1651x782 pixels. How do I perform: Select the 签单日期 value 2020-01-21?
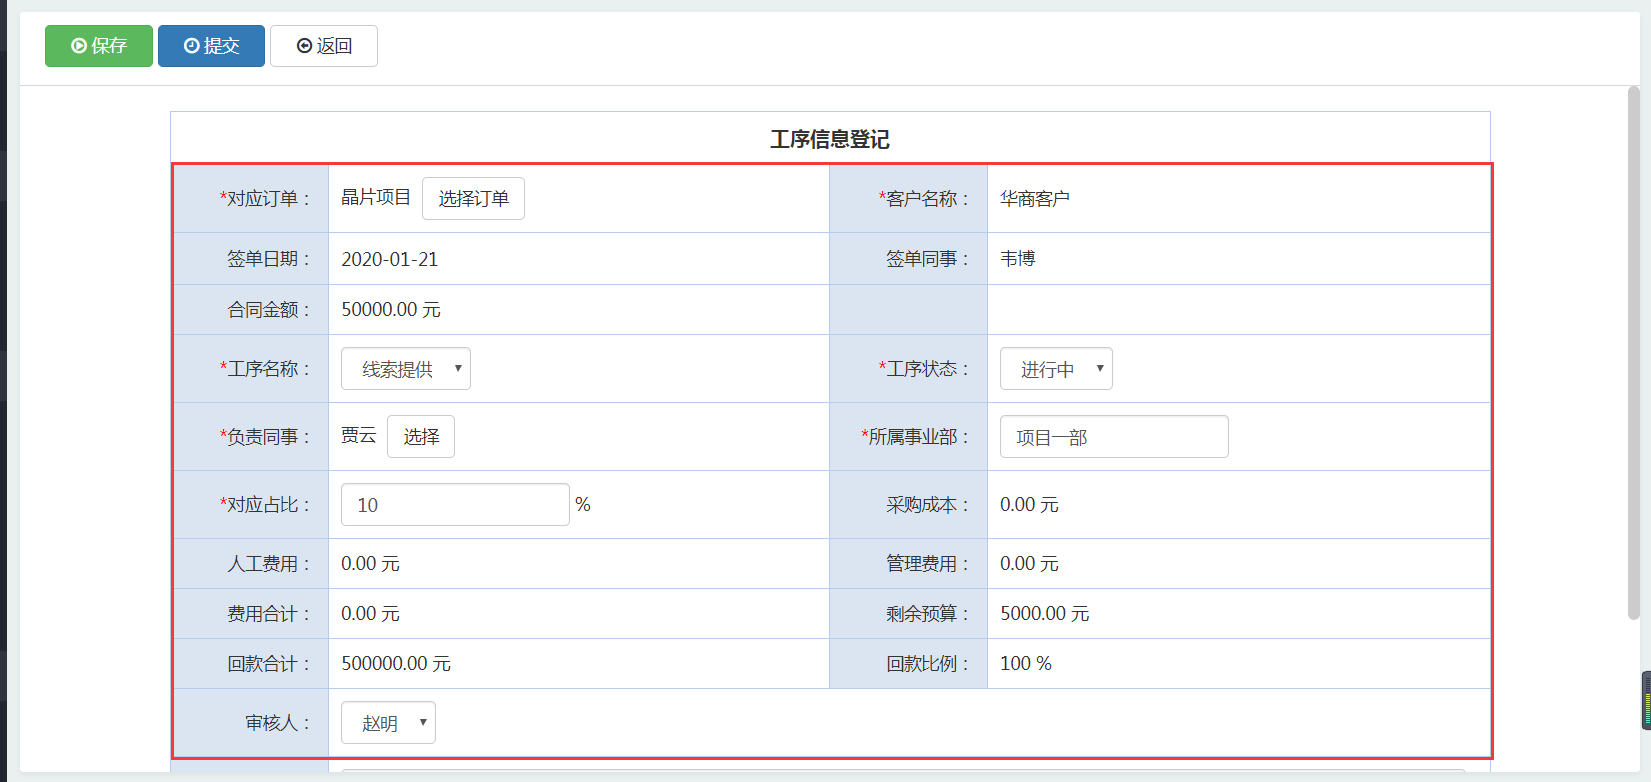(x=389, y=259)
